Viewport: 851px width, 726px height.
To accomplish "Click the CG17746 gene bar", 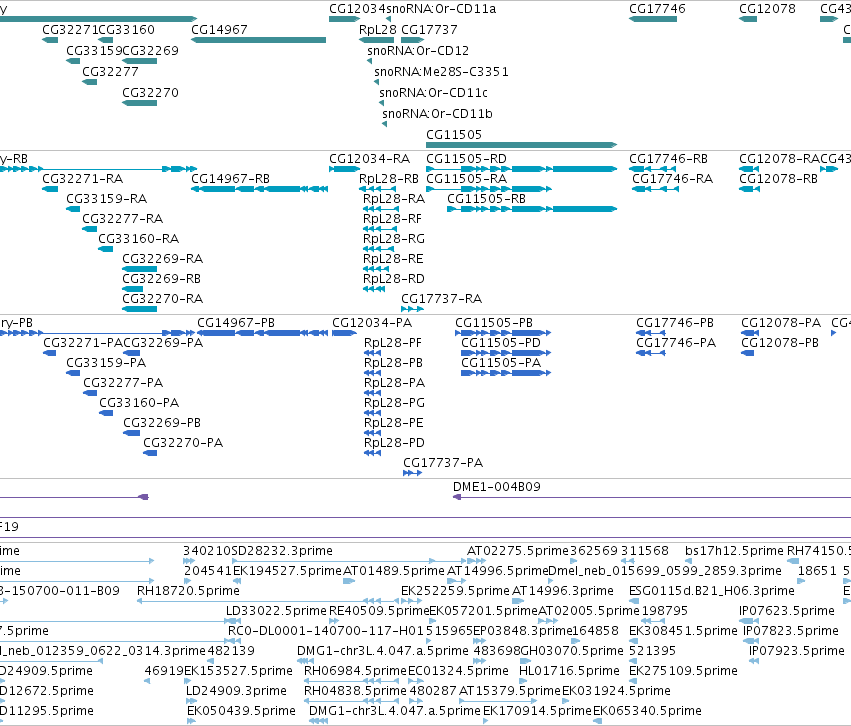I will coord(653,19).
